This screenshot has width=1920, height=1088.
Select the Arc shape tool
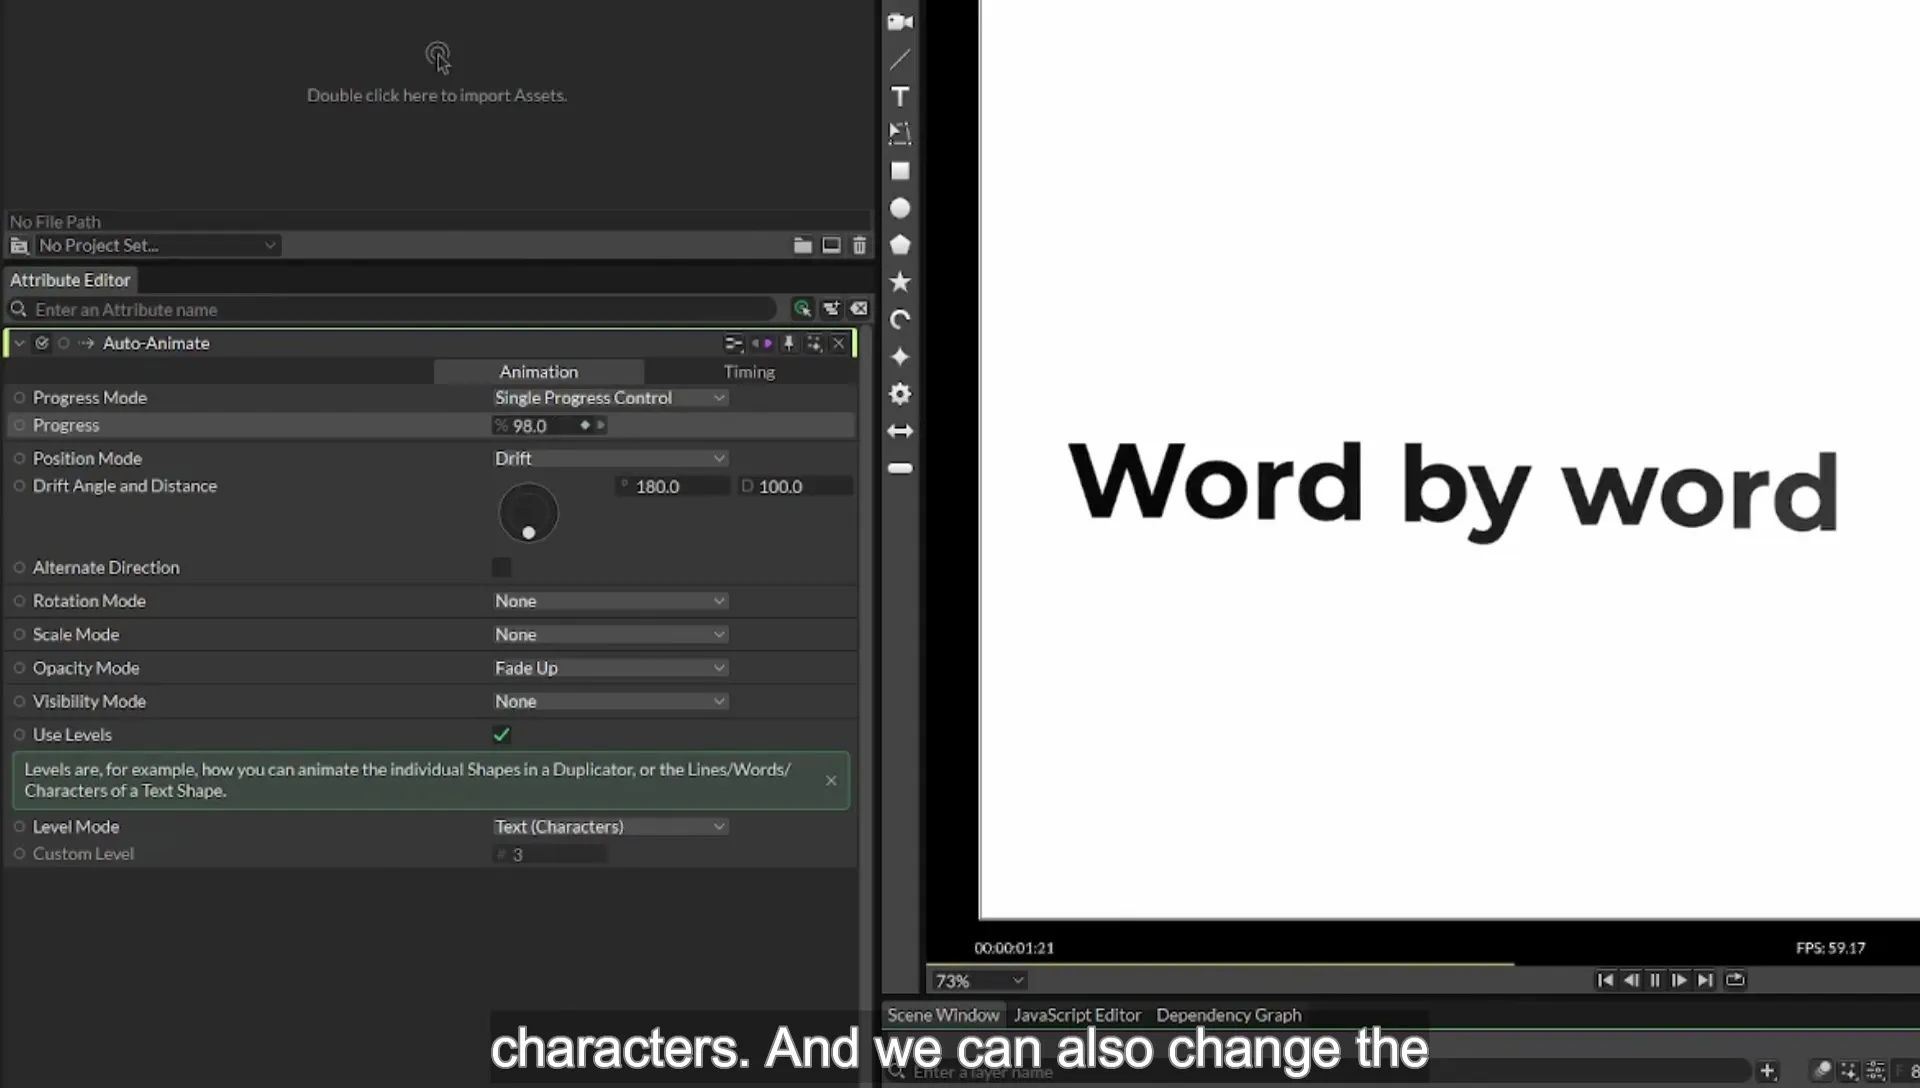(x=900, y=320)
